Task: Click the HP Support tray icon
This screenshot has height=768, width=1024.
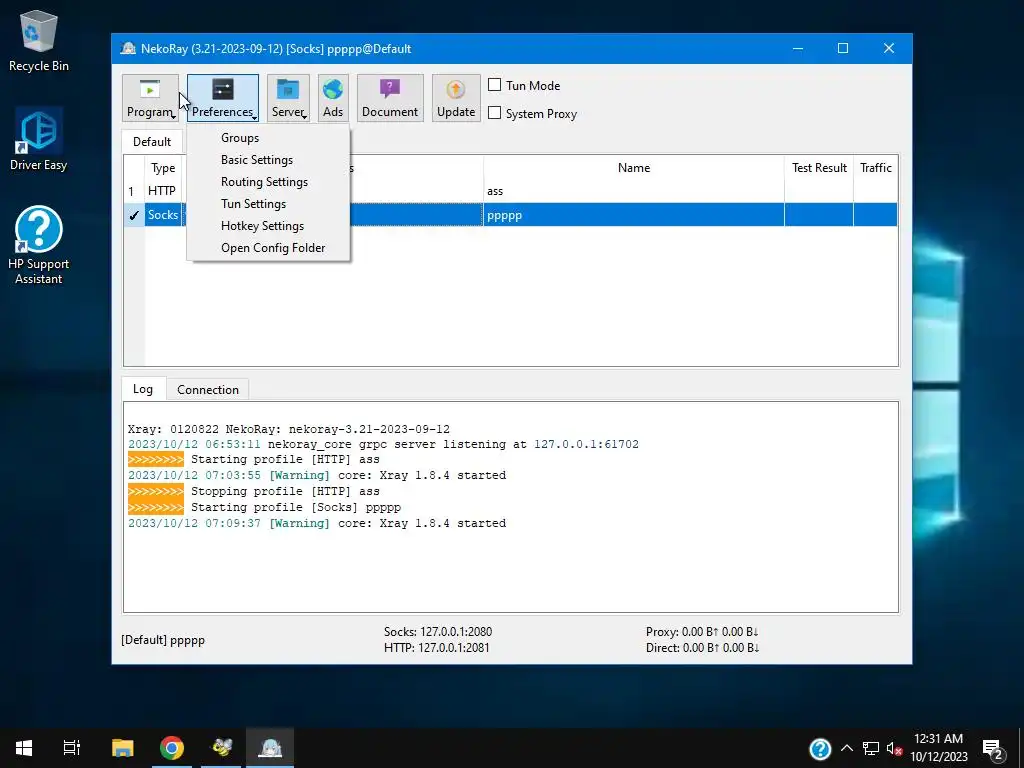Action: (820, 748)
